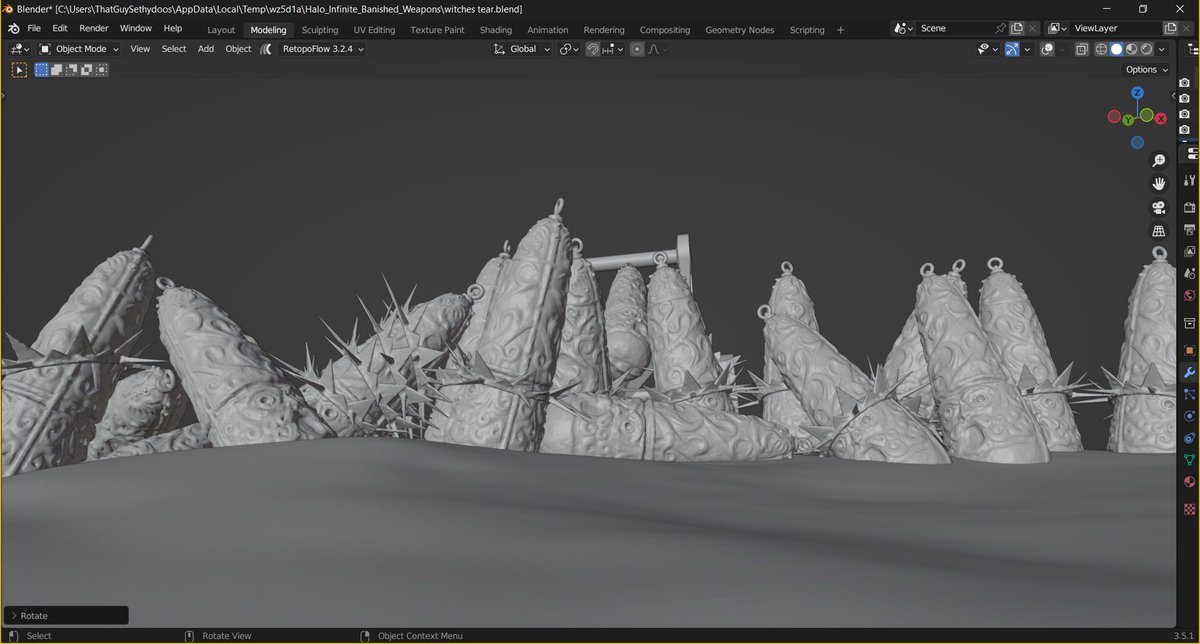The image size is (1200, 644).
Task: Click the Scene name field
Action: click(953, 29)
